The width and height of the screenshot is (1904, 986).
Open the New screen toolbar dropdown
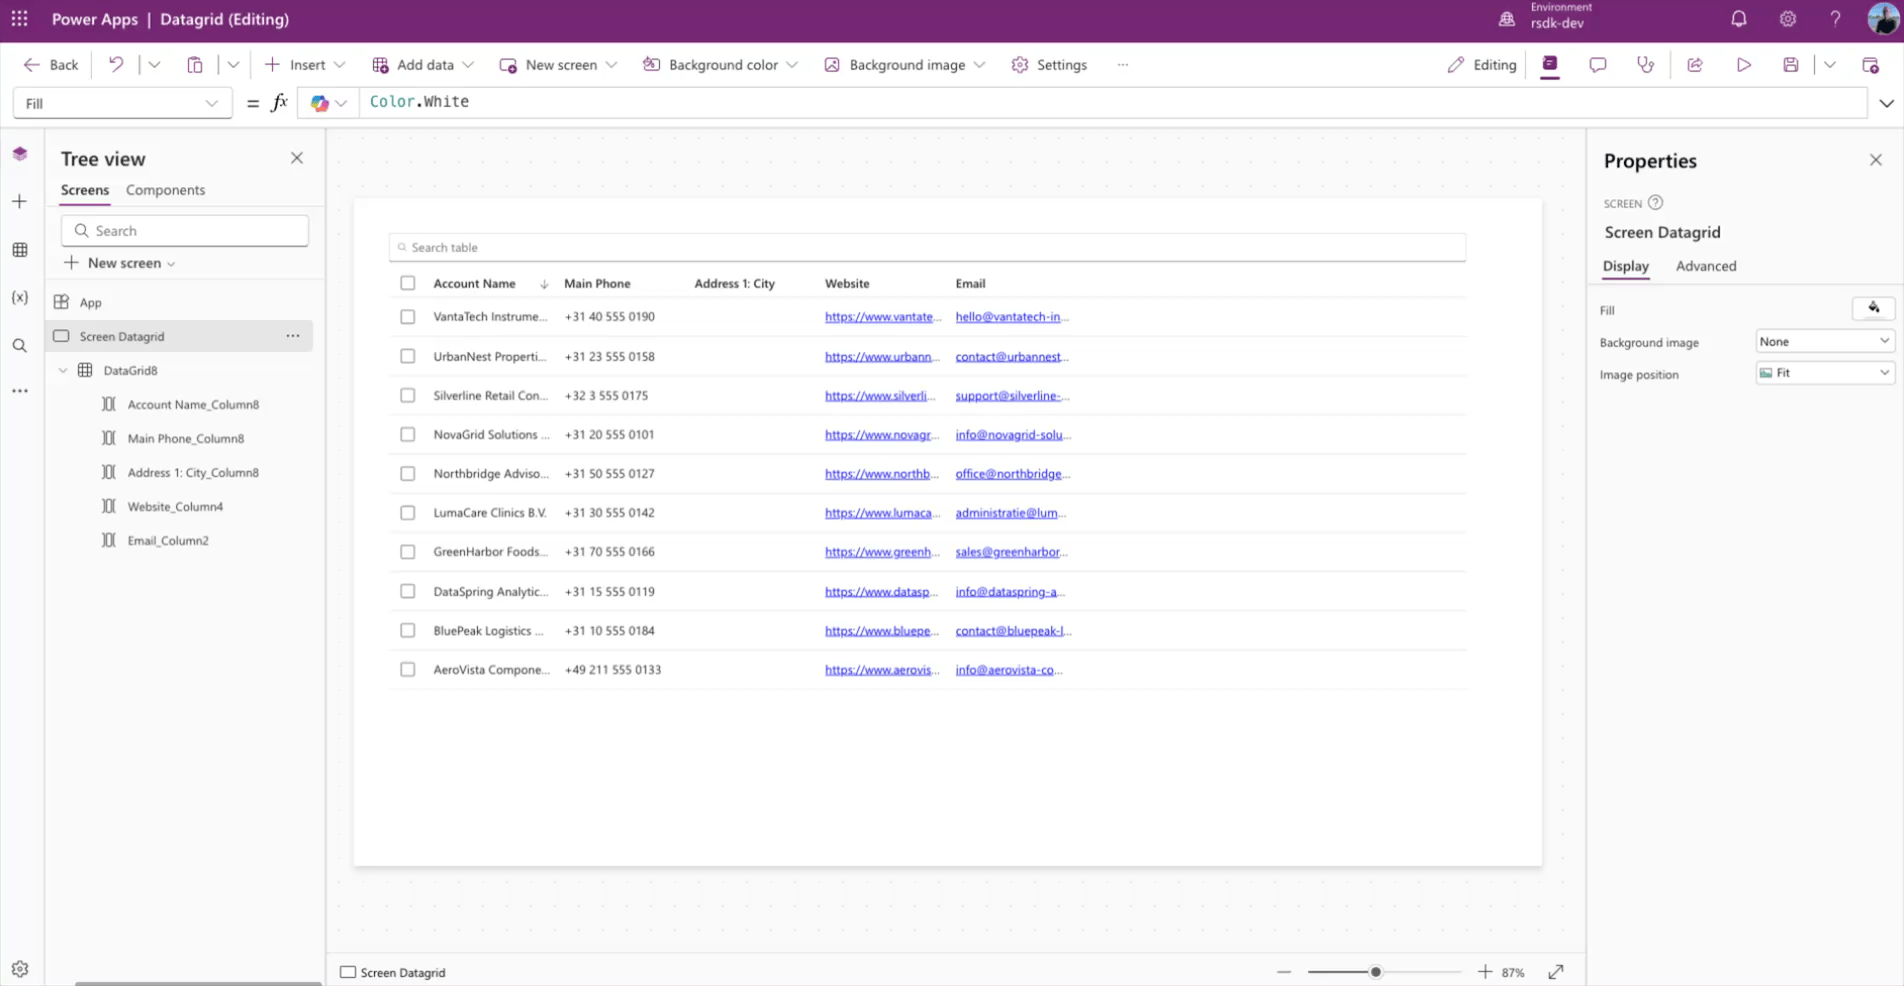tap(612, 65)
